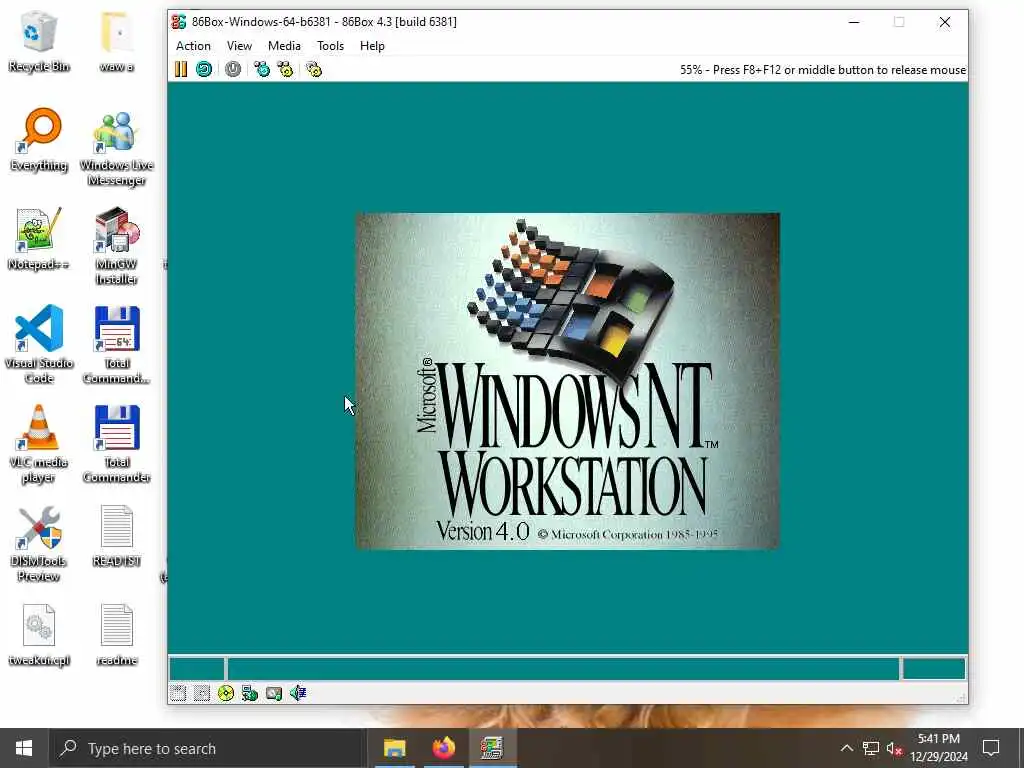Open 86Box settings from toolbar gear icon
This screenshot has width=1024, height=768.
pyautogui.click(x=314, y=69)
